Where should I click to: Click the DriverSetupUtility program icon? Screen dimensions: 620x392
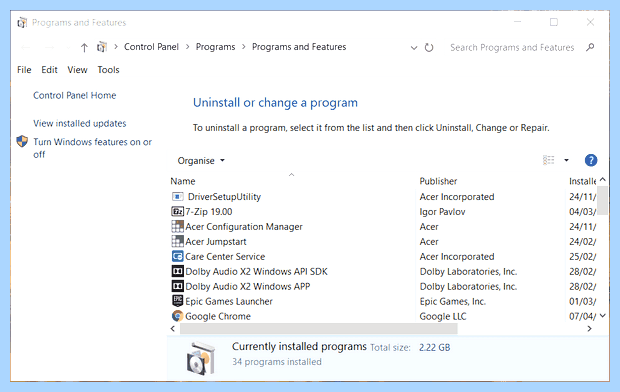point(178,197)
